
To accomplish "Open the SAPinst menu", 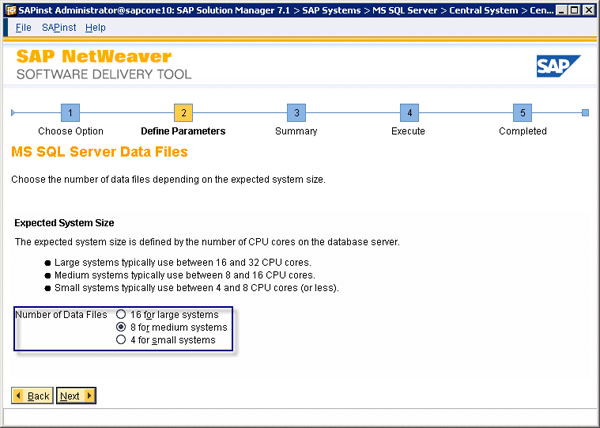I will (58, 27).
